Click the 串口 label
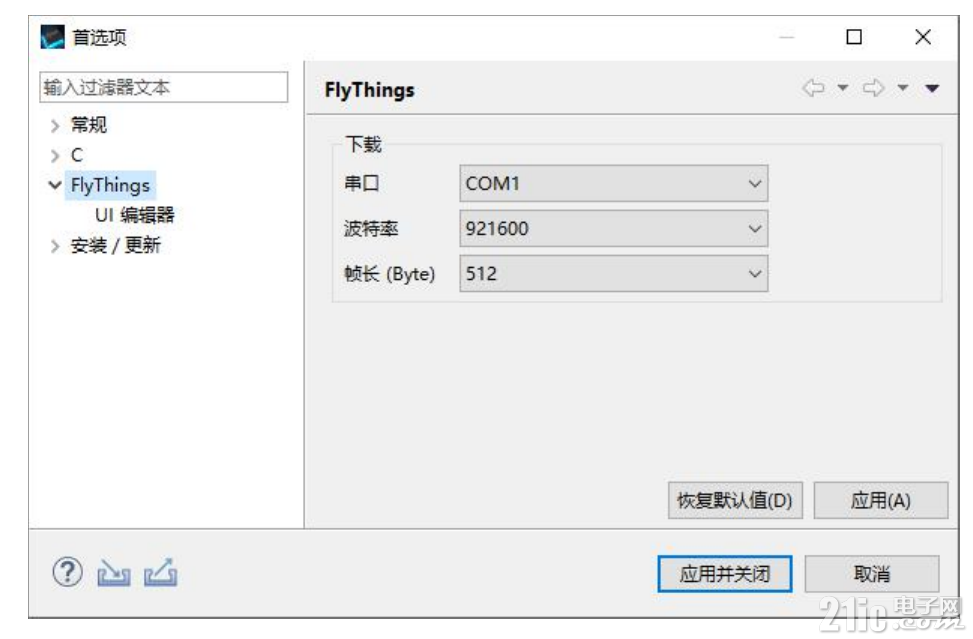 point(362,184)
